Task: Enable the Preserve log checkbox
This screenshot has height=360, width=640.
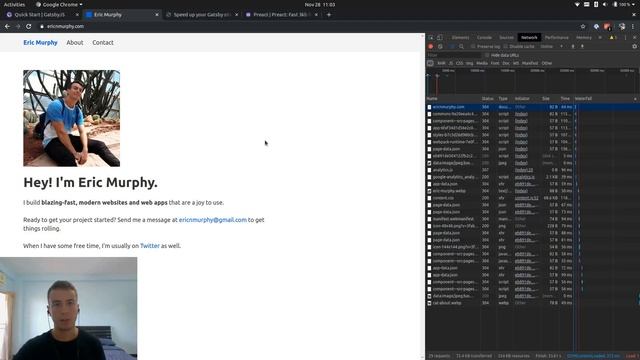Action: pos(473,47)
